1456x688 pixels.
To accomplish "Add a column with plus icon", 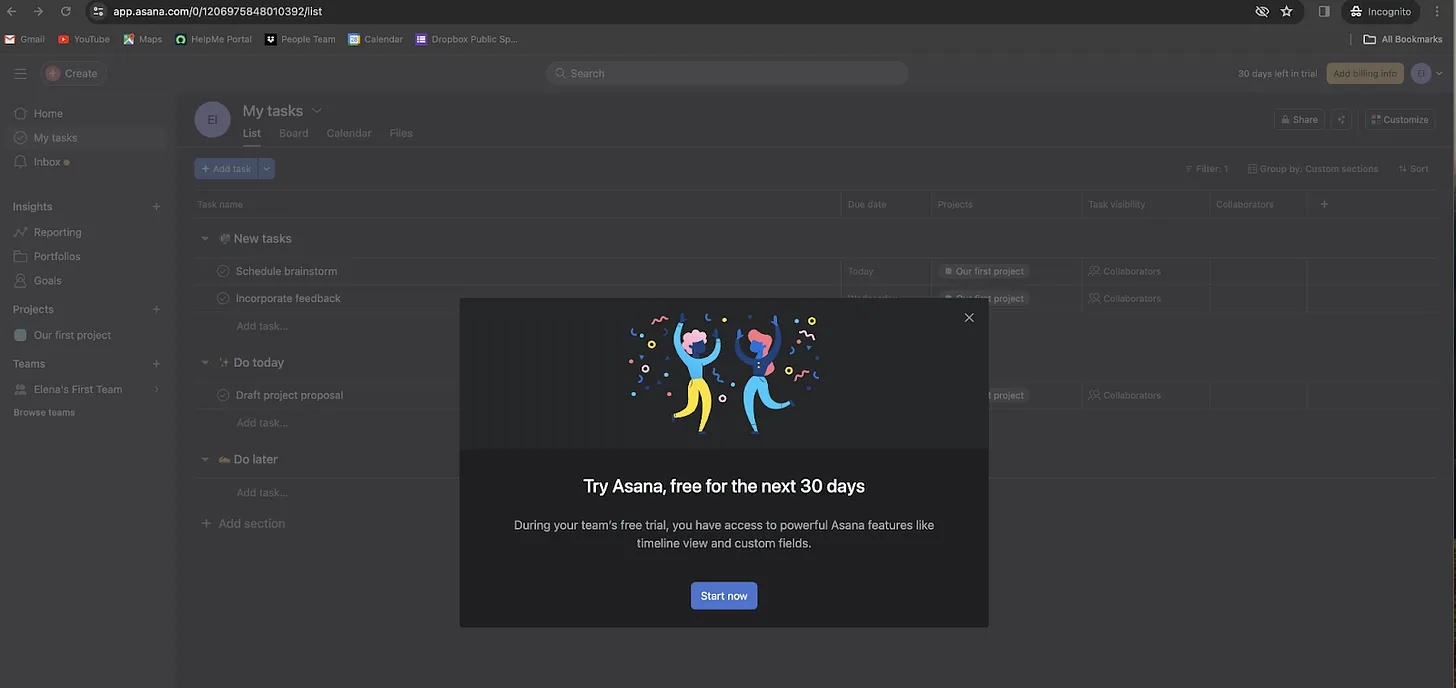I will pos(1325,205).
